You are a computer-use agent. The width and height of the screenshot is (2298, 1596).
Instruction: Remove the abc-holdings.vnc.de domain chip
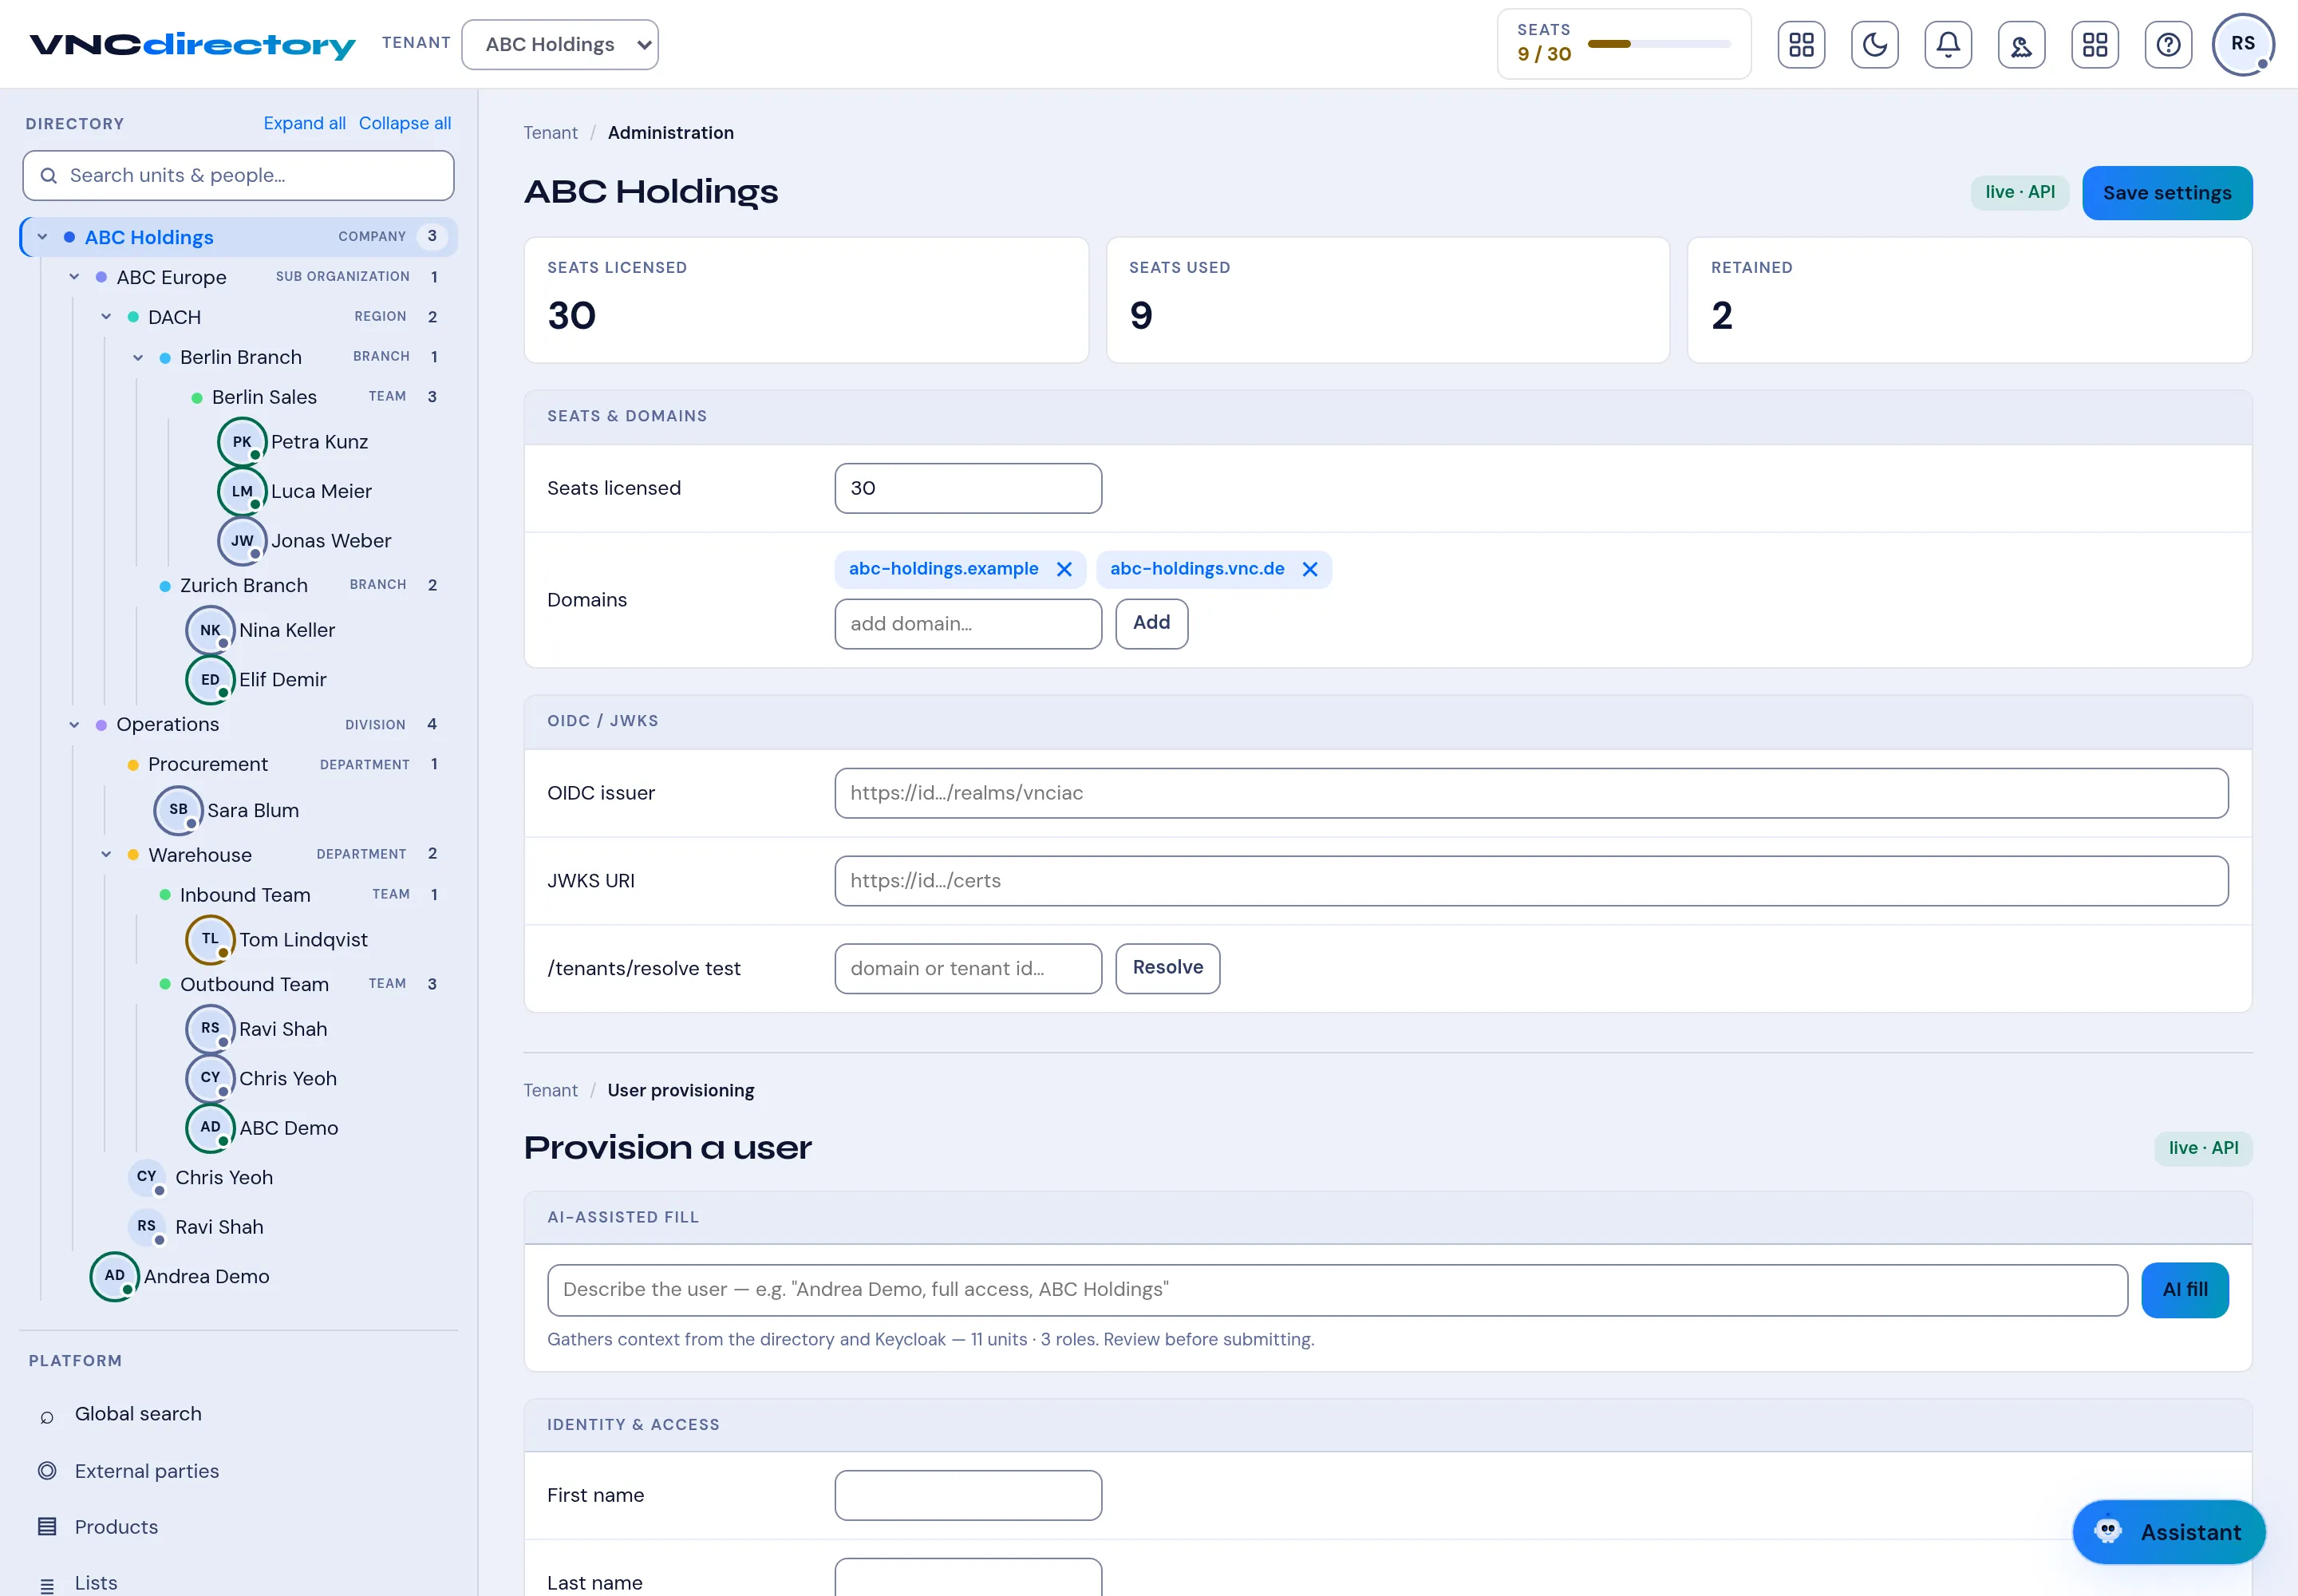point(1309,569)
